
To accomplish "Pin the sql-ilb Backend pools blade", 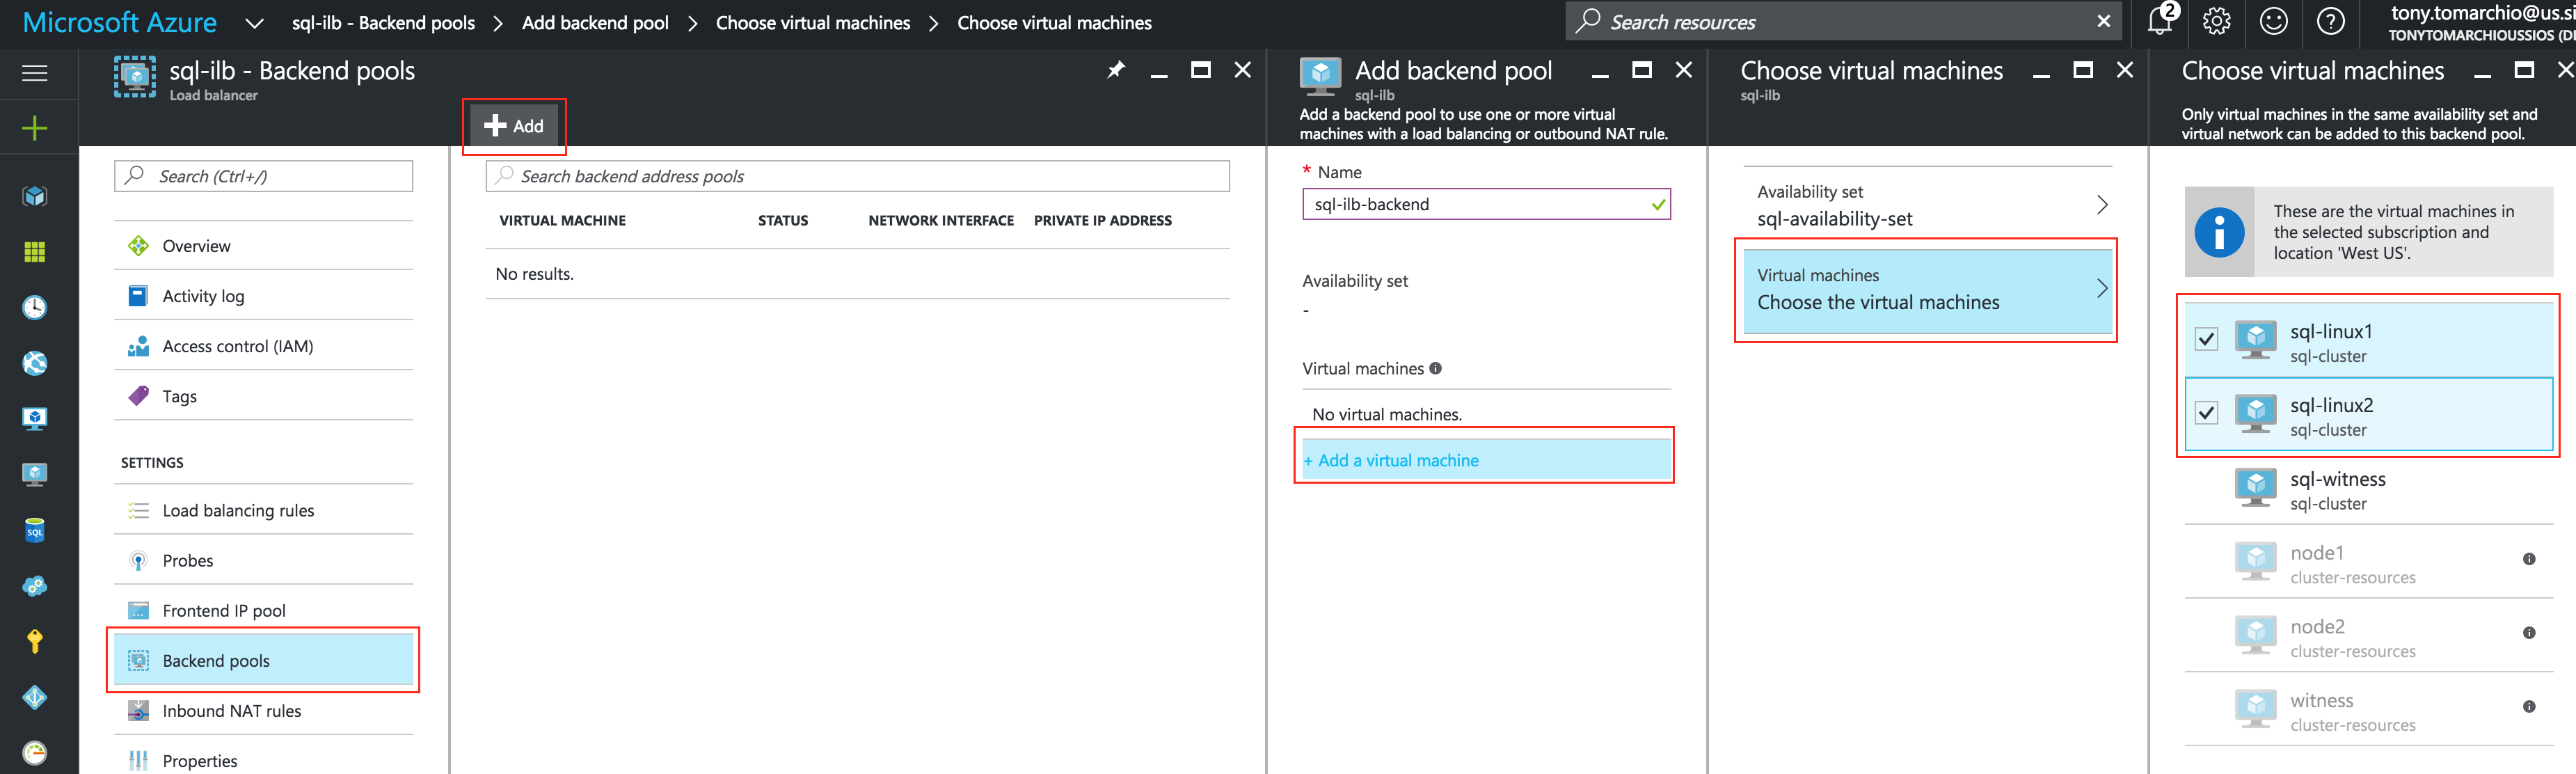I will (x=1116, y=70).
